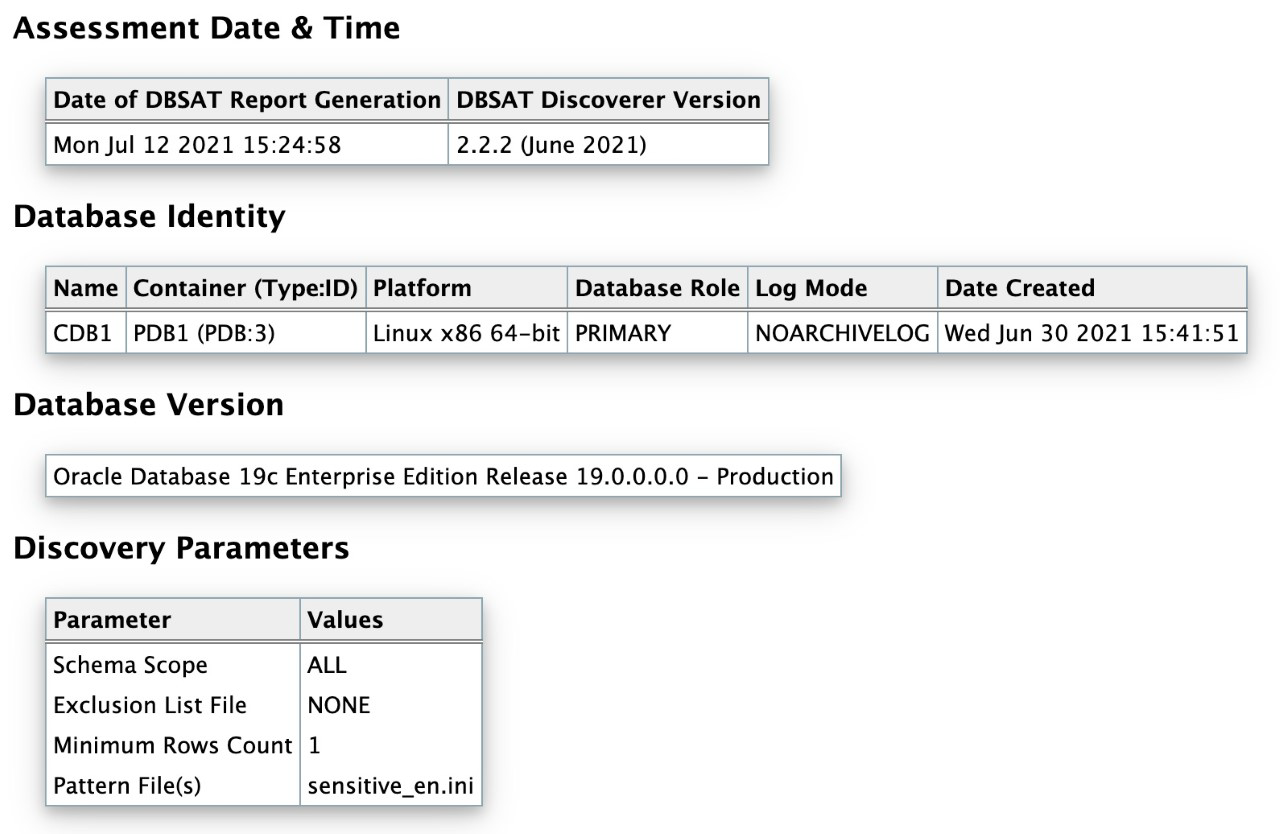Click the 'Exclusion List File' parameter cell

[173, 705]
